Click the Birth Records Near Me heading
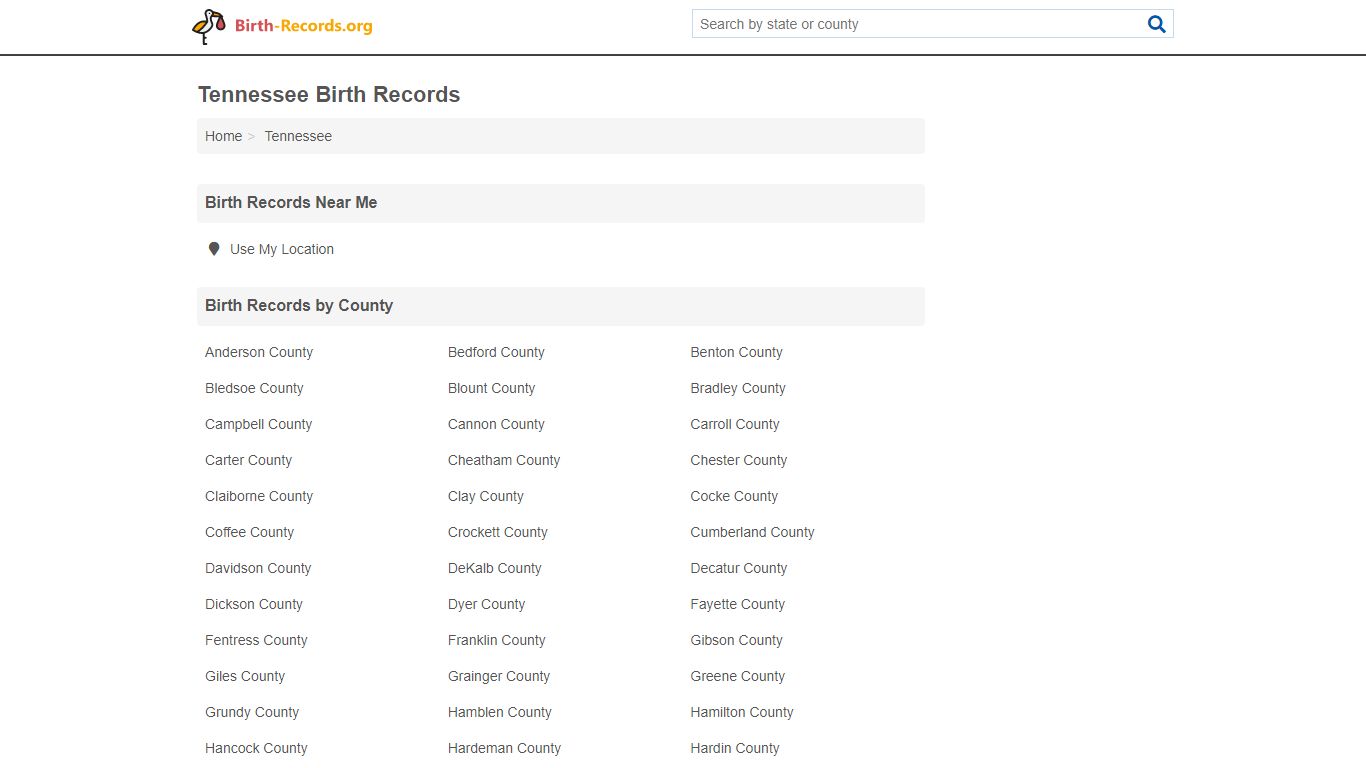This screenshot has height=768, width=1366. [x=291, y=202]
